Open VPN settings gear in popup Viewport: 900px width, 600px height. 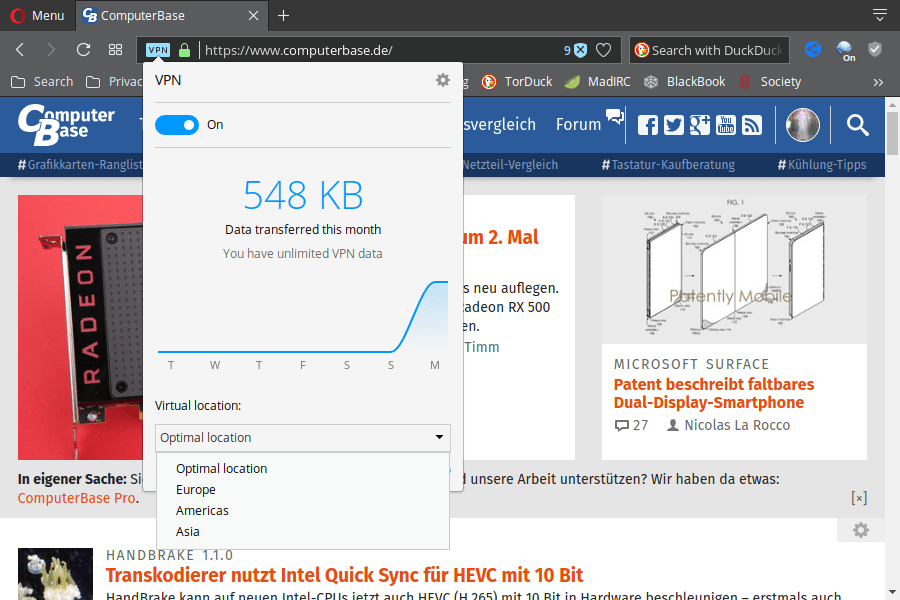tap(443, 80)
